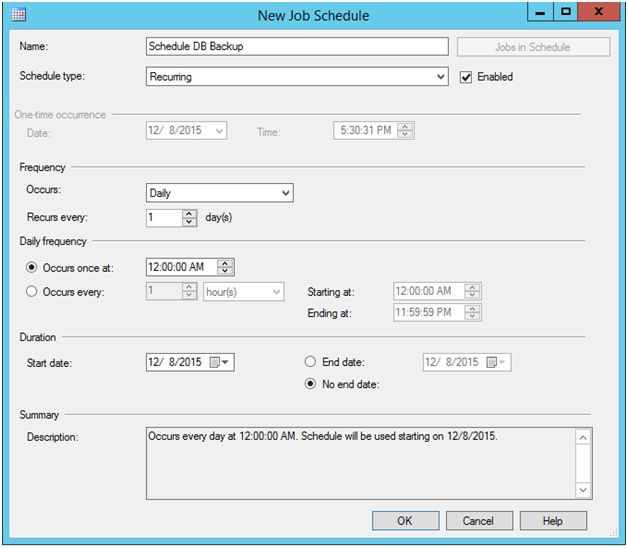The height and width of the screenshot is (549, 628).
Task: Open Help for the dialog
Action: pos(553,521)
